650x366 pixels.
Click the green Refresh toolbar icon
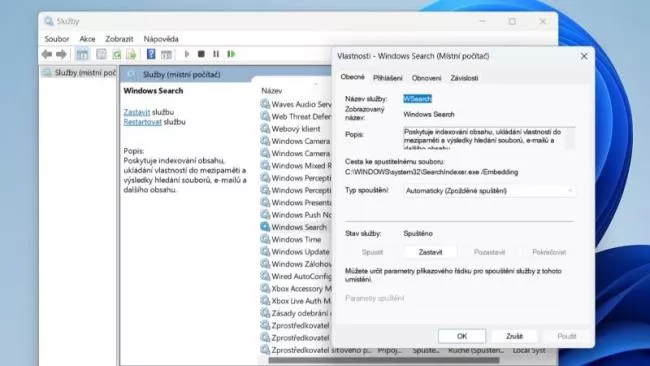coord(116,54)
